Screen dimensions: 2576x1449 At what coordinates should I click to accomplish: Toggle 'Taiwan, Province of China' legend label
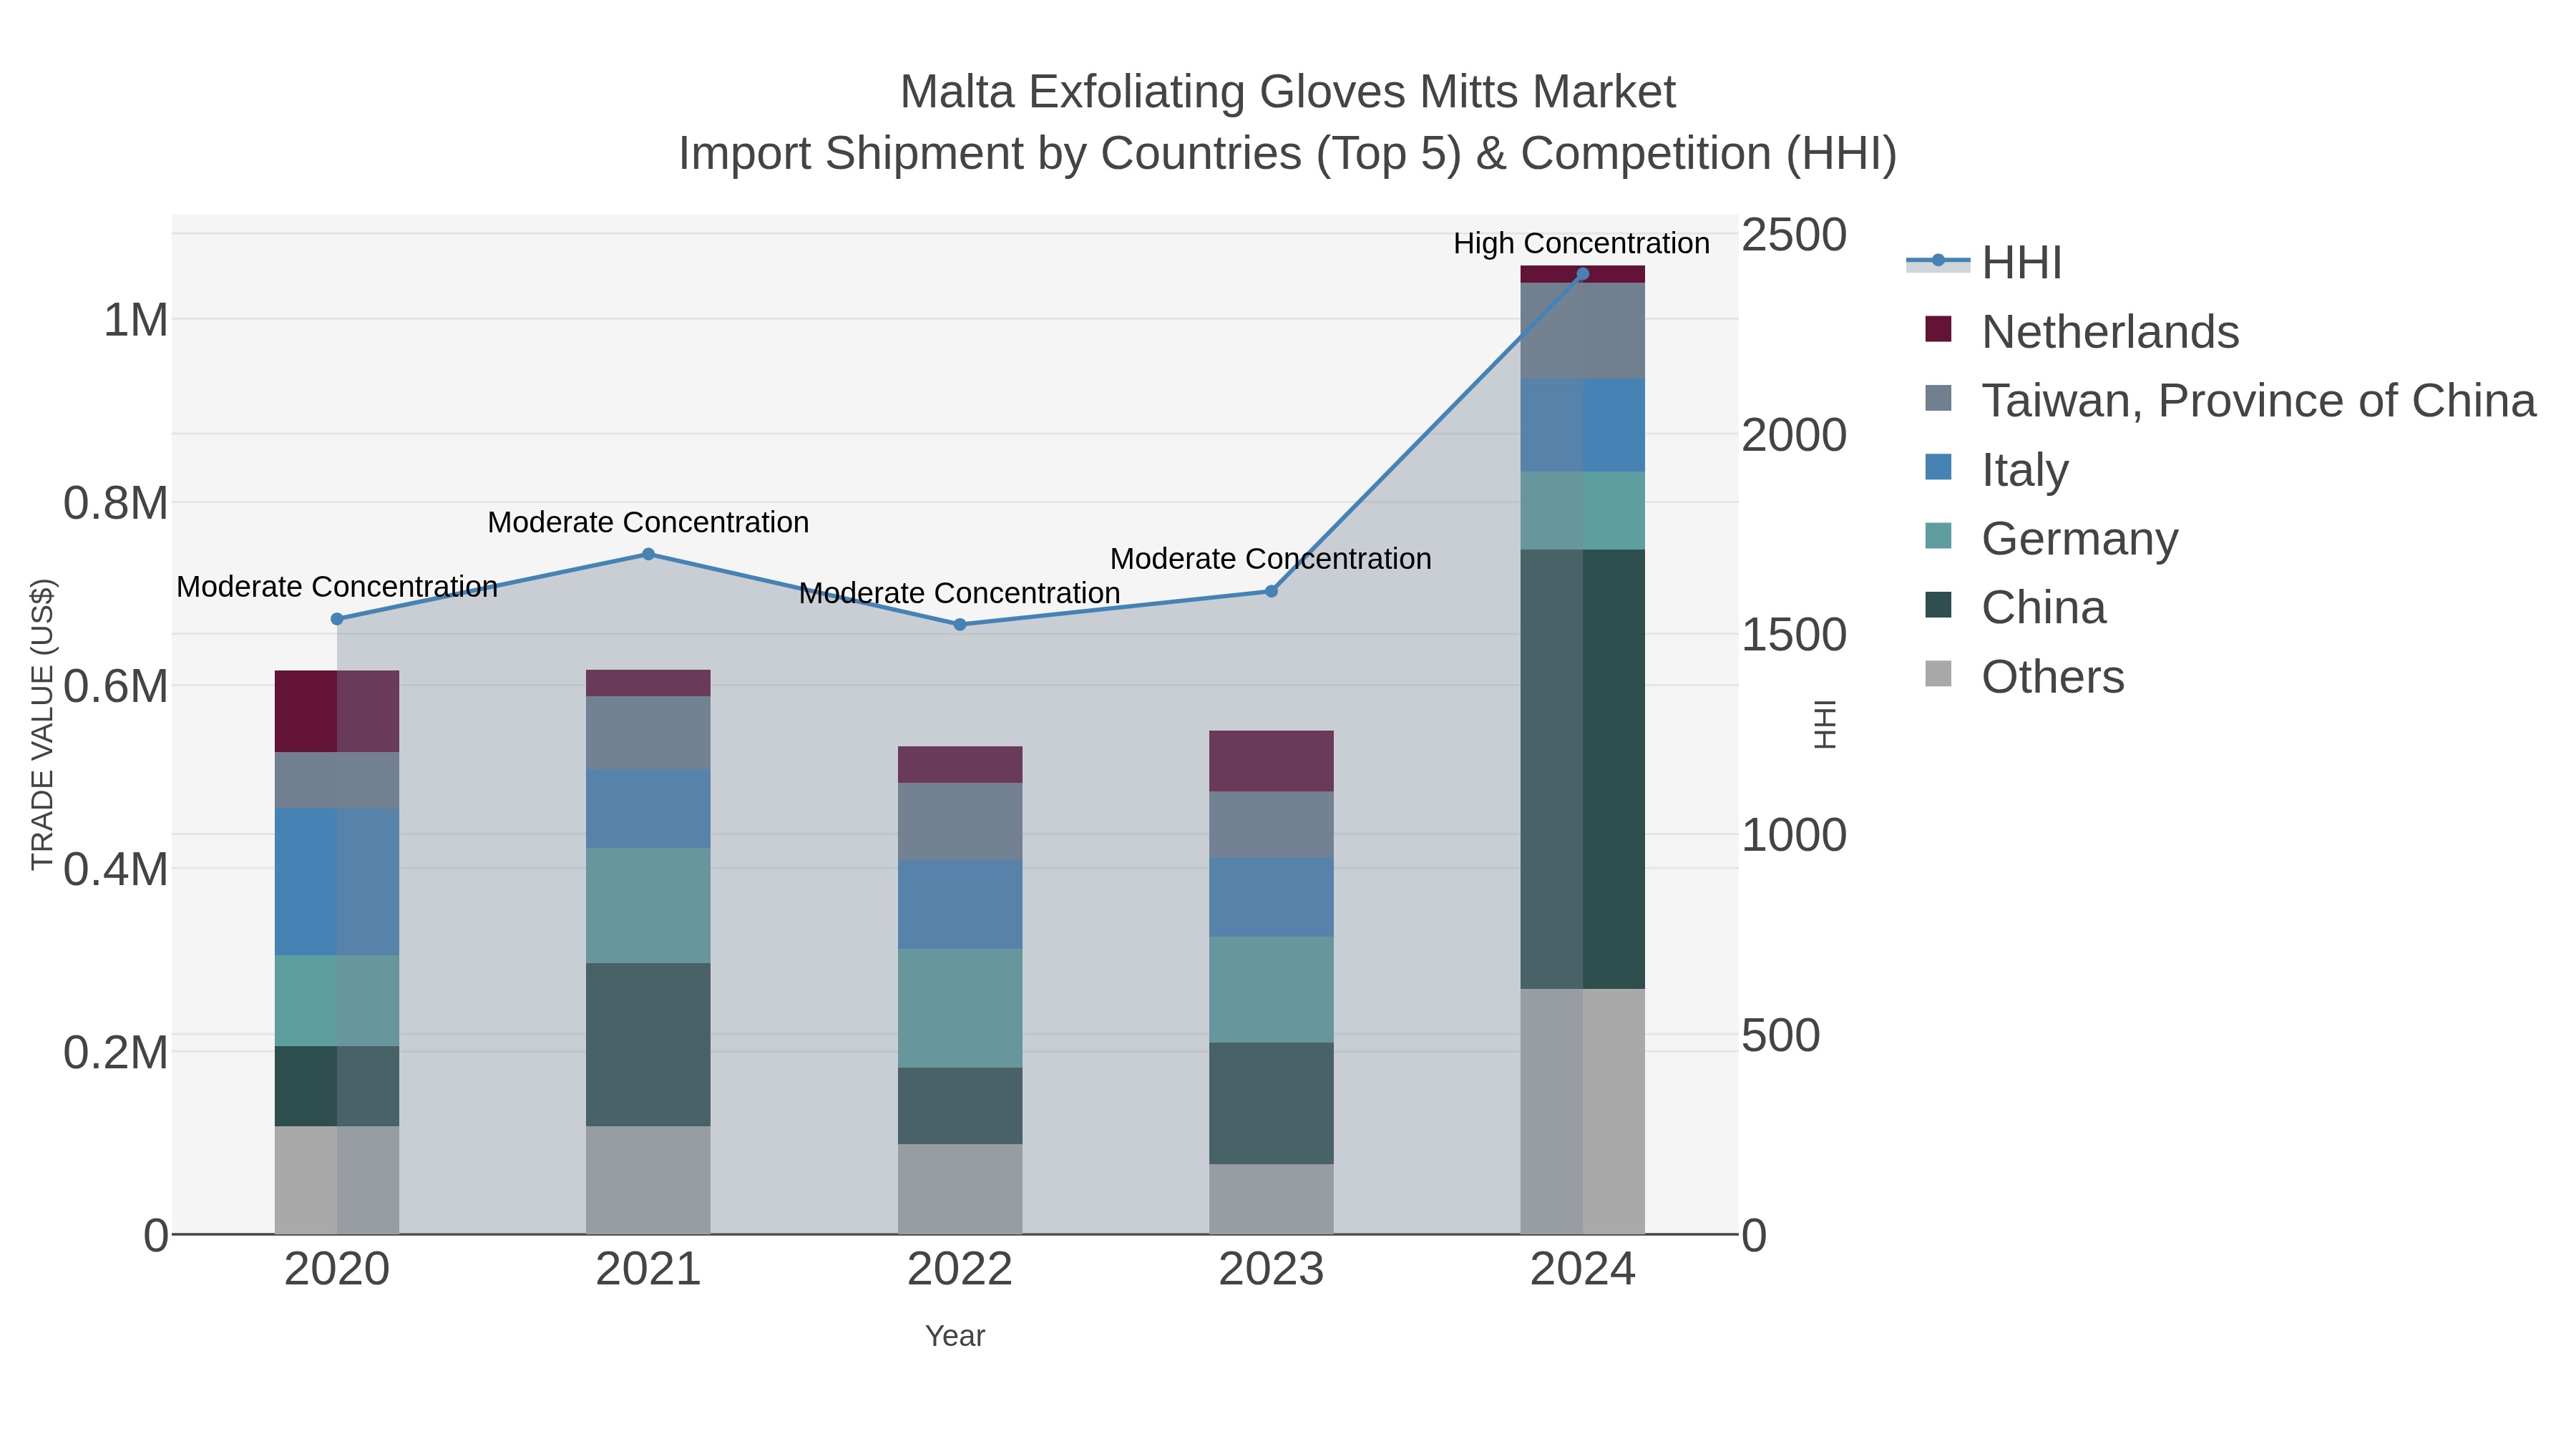tap(2259, 400)
